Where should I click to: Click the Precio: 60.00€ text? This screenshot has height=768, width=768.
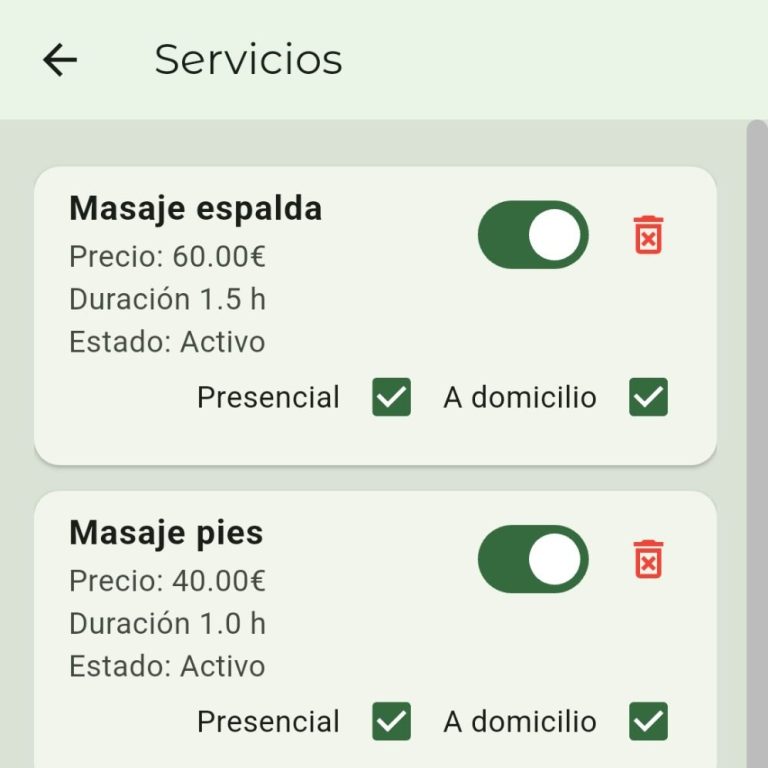pos(167,257)
